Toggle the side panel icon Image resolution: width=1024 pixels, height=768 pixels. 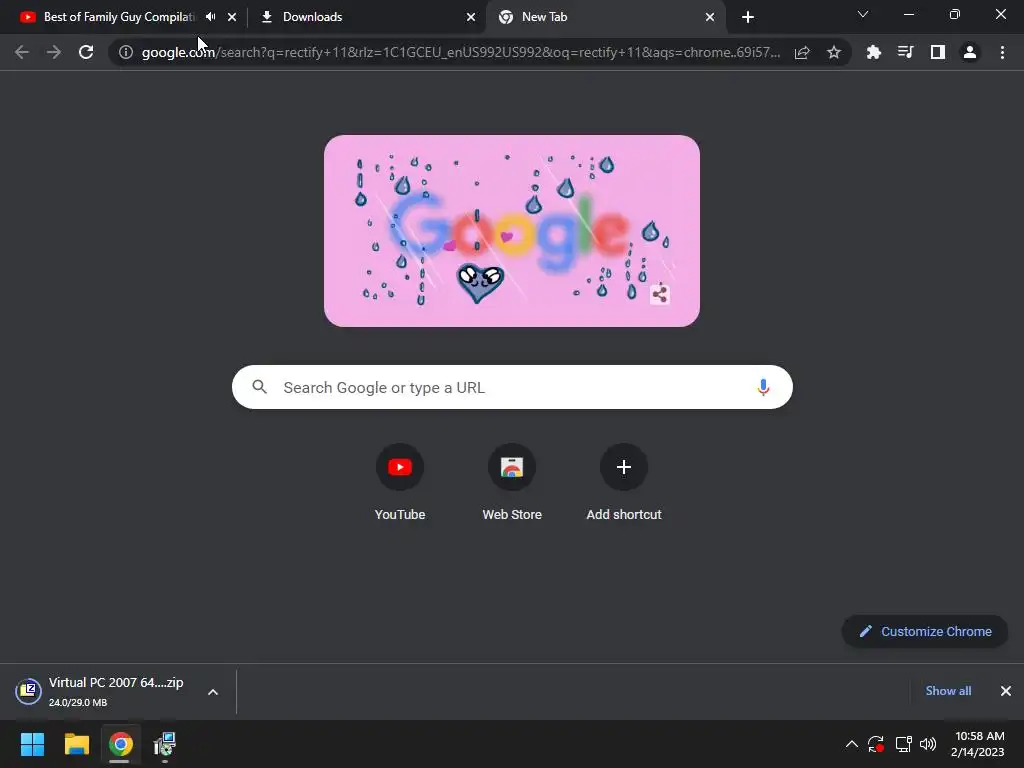tap(938, 52)
